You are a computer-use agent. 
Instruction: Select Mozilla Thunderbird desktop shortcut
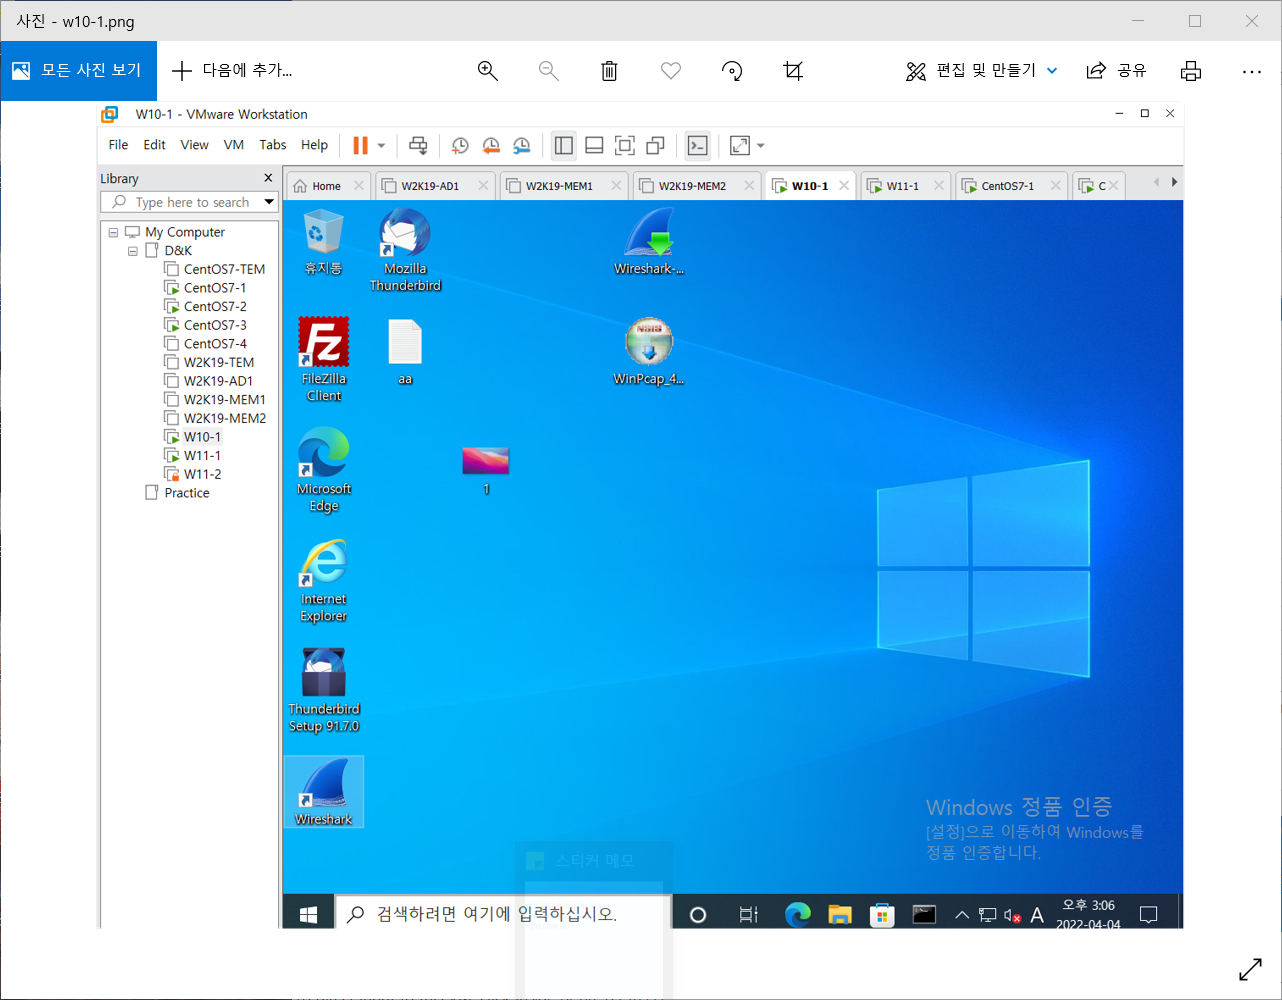[x=405, y=250]
